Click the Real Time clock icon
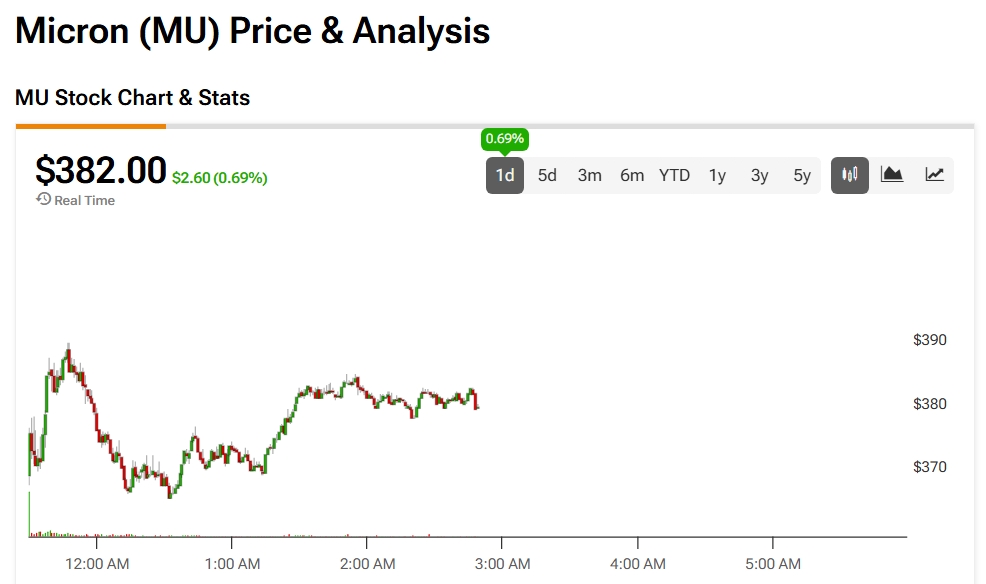The image size is (986, 584). tap(43, 200)
